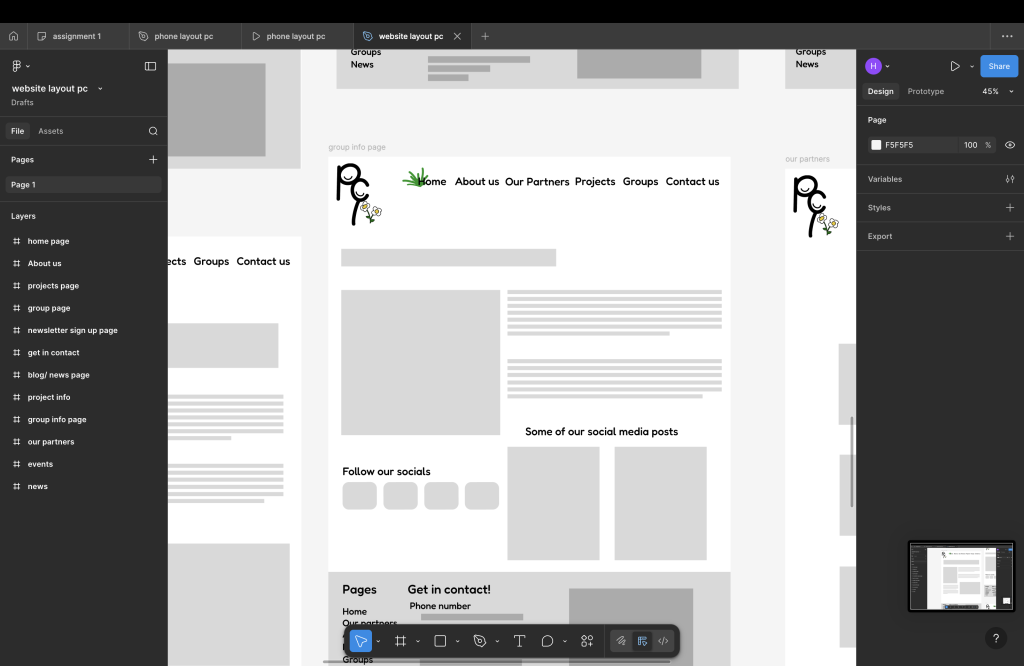Open the variables settings icon
Image resolution: width=1024 pixels, height=666 pixels.
(x=1009, y=179)
